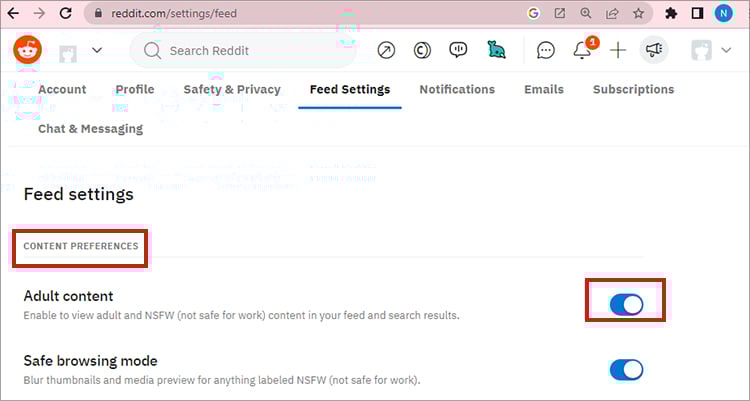Open the Emails tab
Image resolution: width=750 pixels, height=401 pixels.
[544, 89]
